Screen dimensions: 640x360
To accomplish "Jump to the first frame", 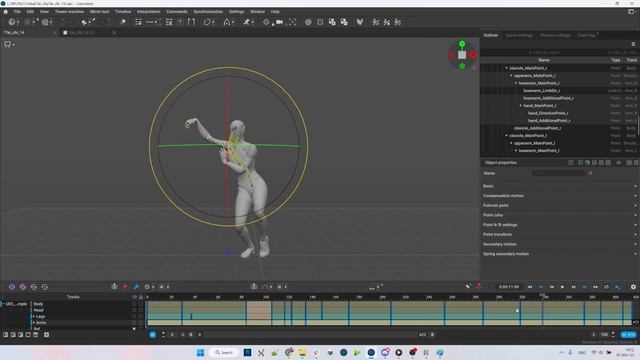I will coord(530,287).
